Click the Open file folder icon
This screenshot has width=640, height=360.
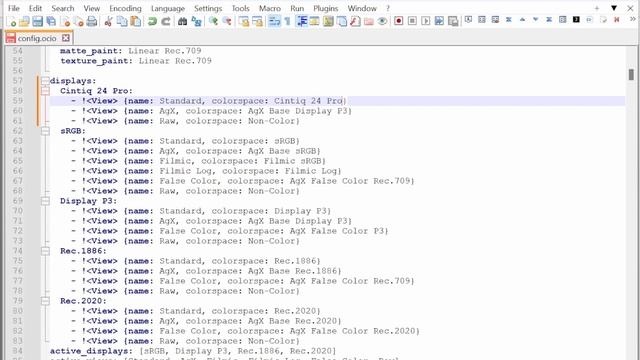(x=24, y=21)
